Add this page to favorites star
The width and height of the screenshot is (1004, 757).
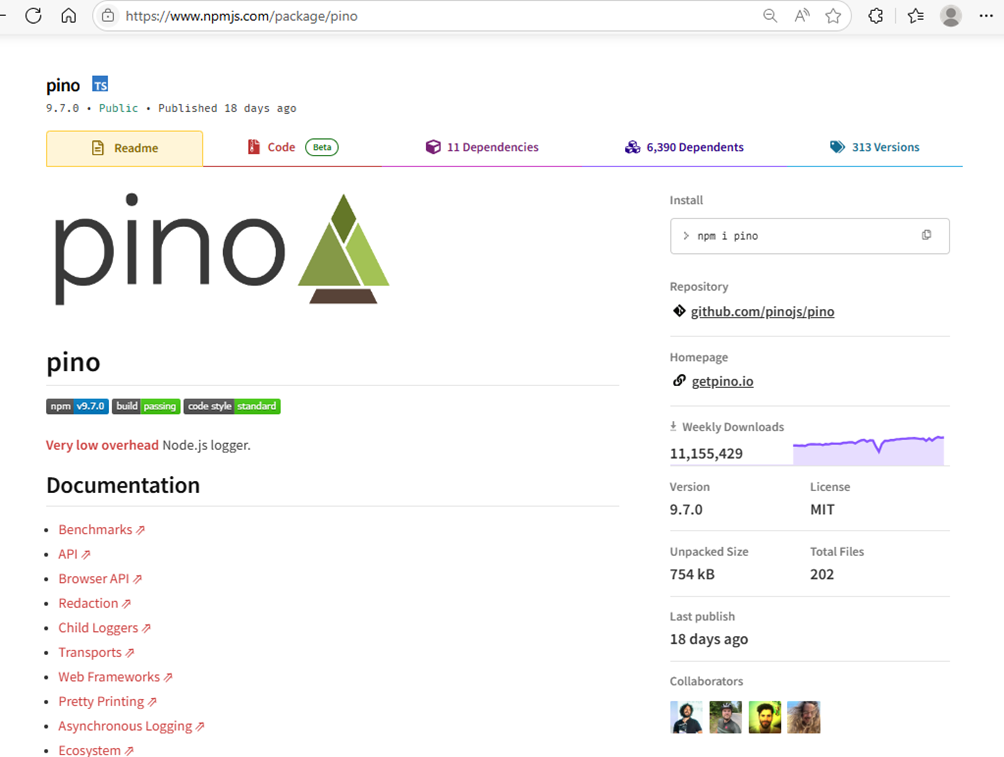pyautogui.click(x=833, y=16)
